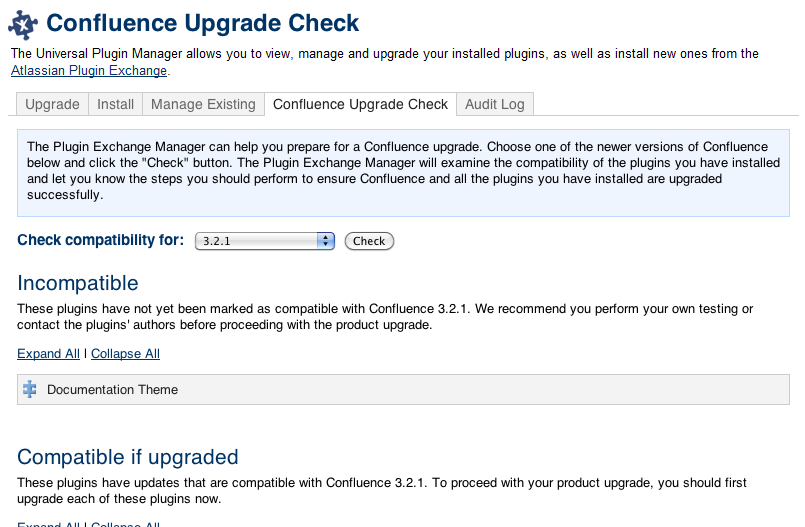The image size is (805, 527).
Task: Click the blue Plugin Exchange Manager info box
Action: [x=402, y=171]
